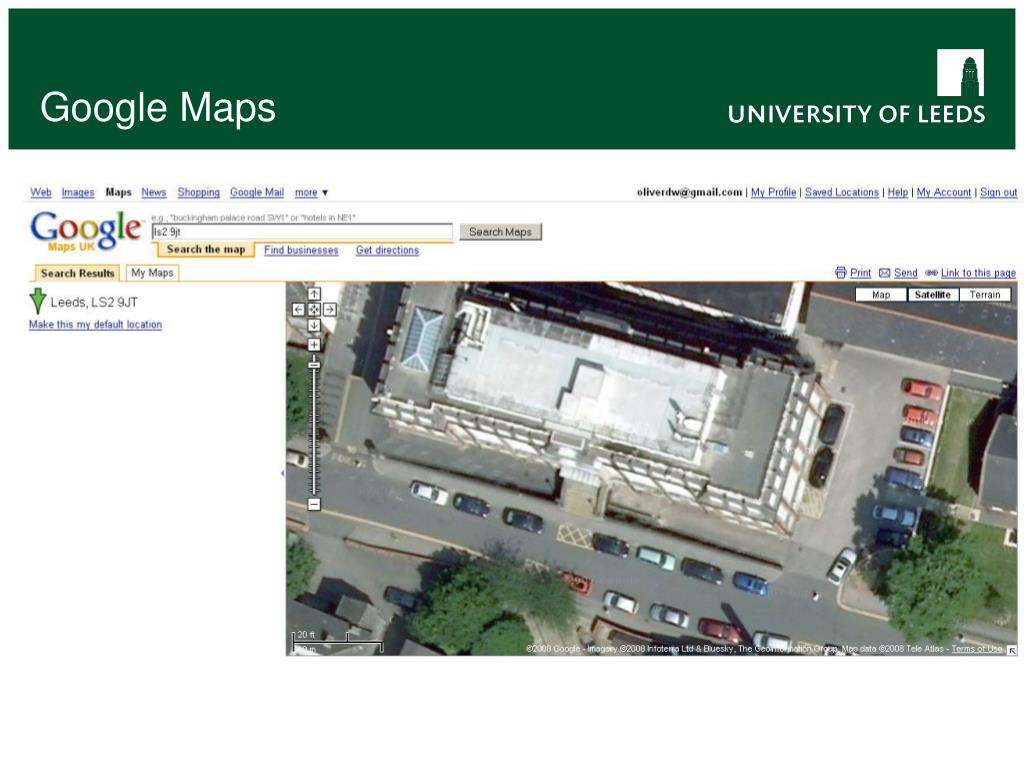Image resolution: width=1024 pixels, height=768 pixels.
Task: Click the zoom slider handle
Action: tap(314, 364)
